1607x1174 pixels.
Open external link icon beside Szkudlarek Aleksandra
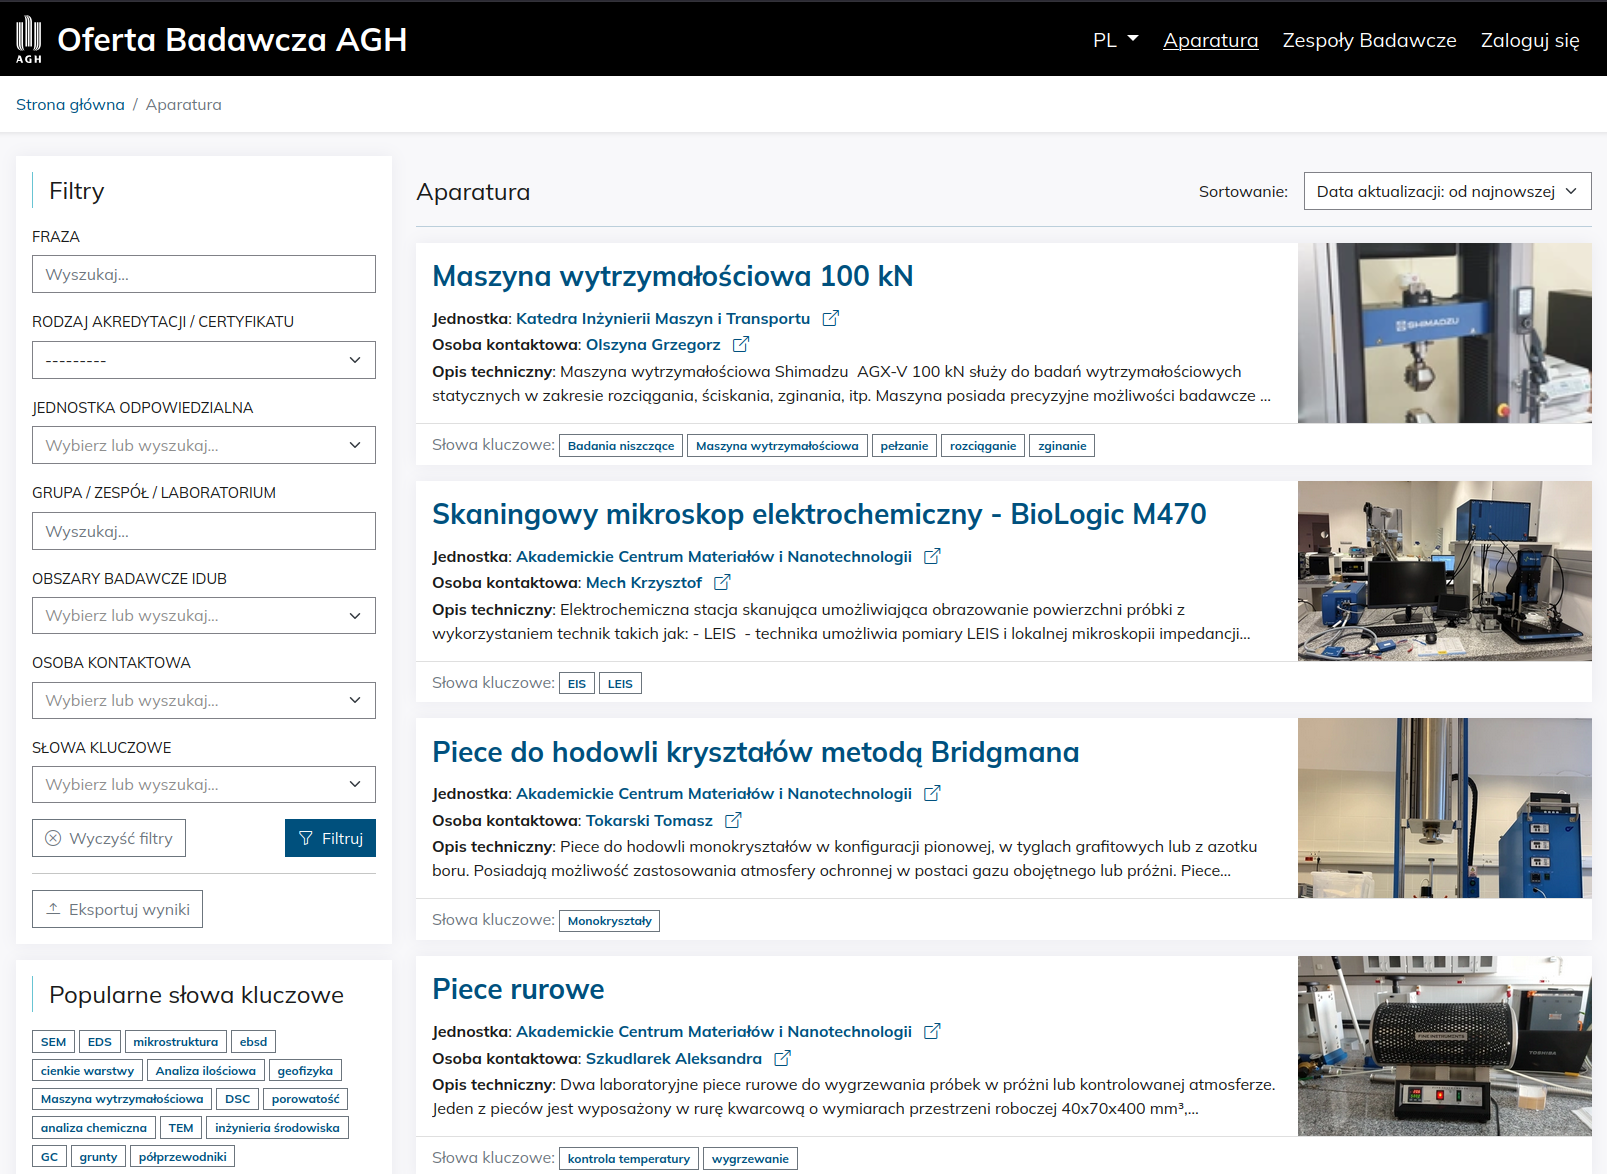click(x=782, y=1058)
